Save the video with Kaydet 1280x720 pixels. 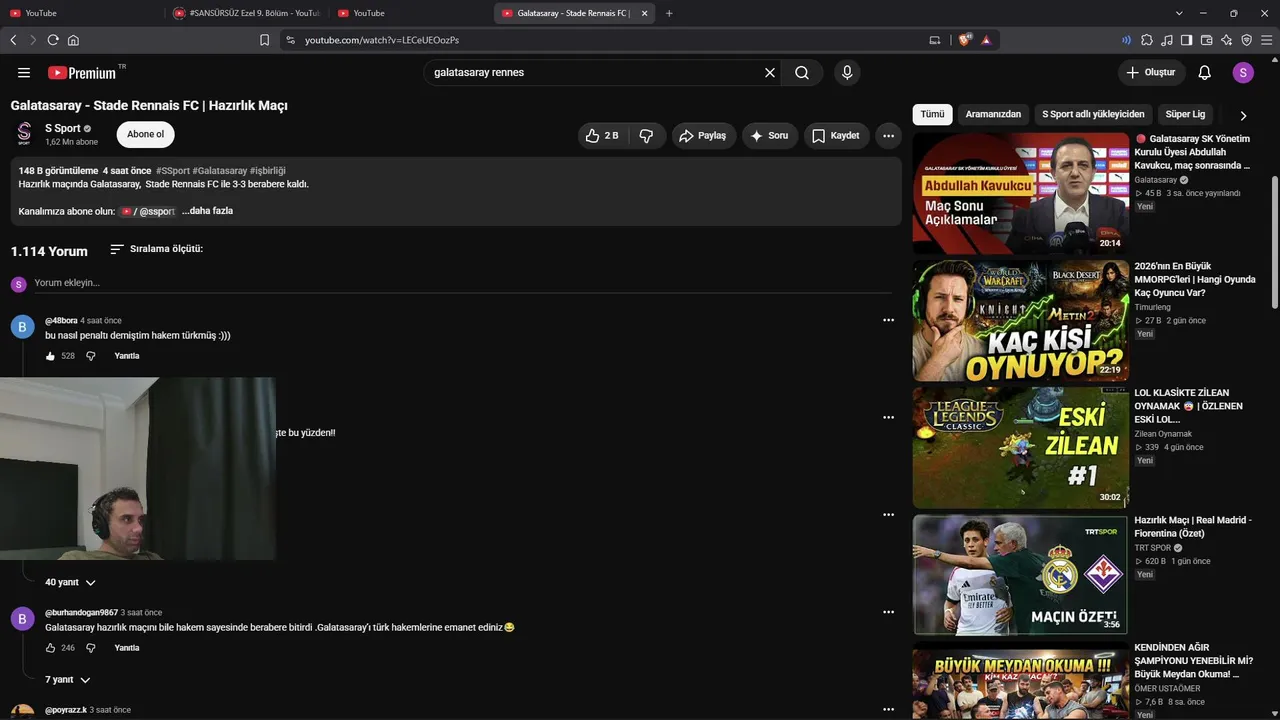(836, 136)
